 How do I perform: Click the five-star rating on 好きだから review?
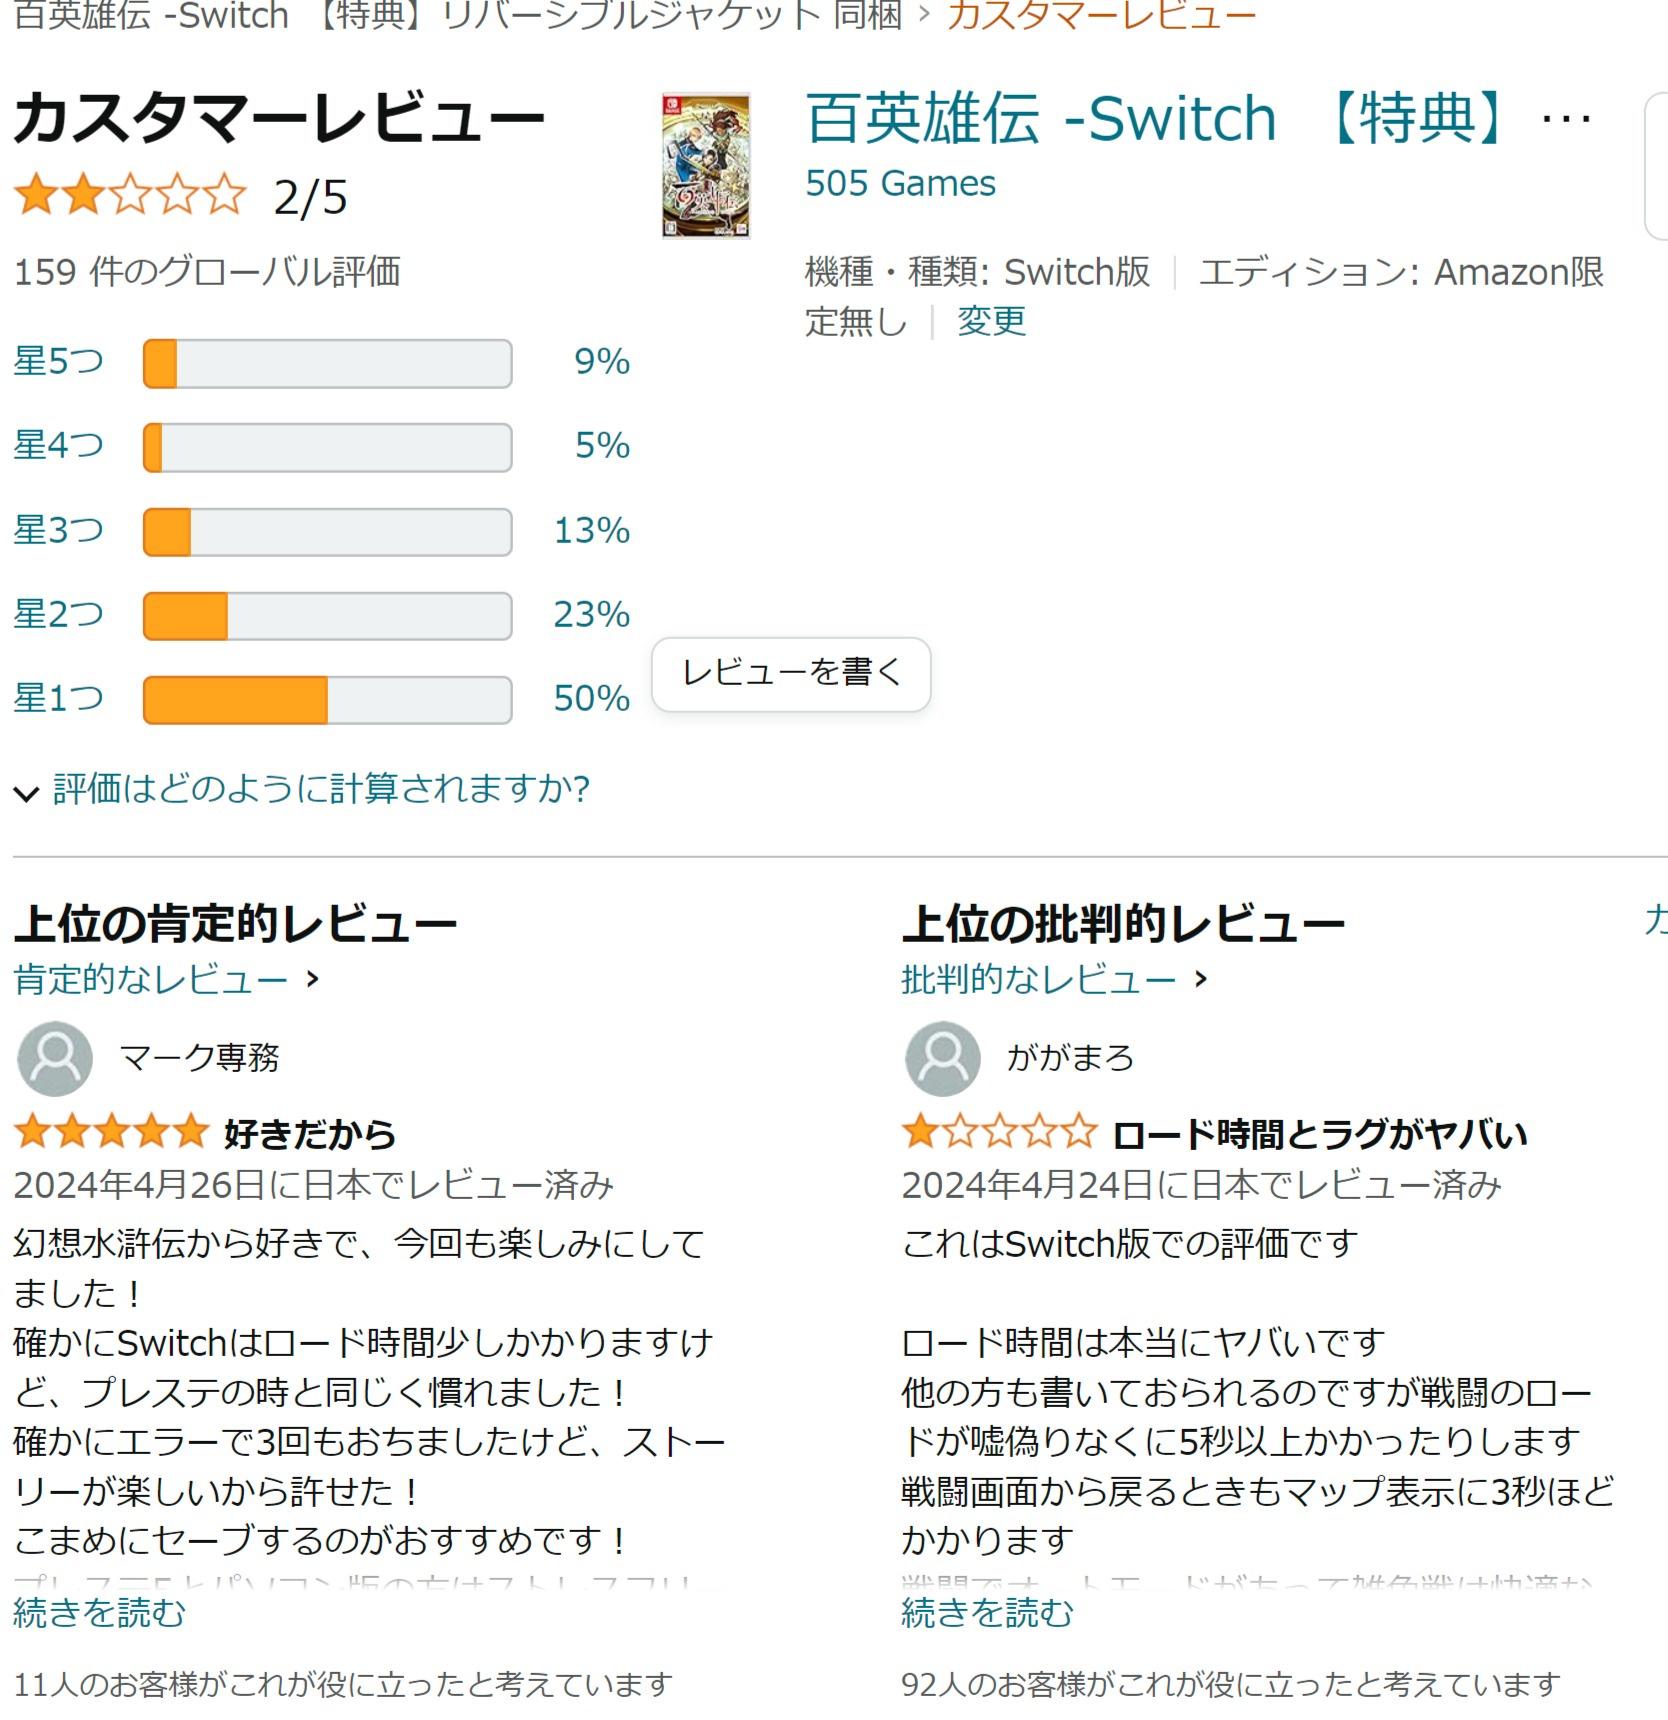coord(111,1132)
